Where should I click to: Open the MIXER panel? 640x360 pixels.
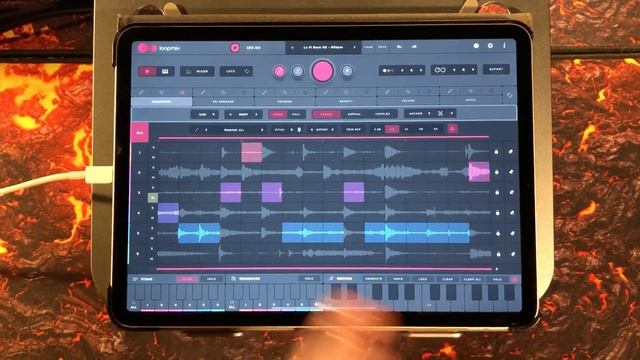[x=197, y=71]
